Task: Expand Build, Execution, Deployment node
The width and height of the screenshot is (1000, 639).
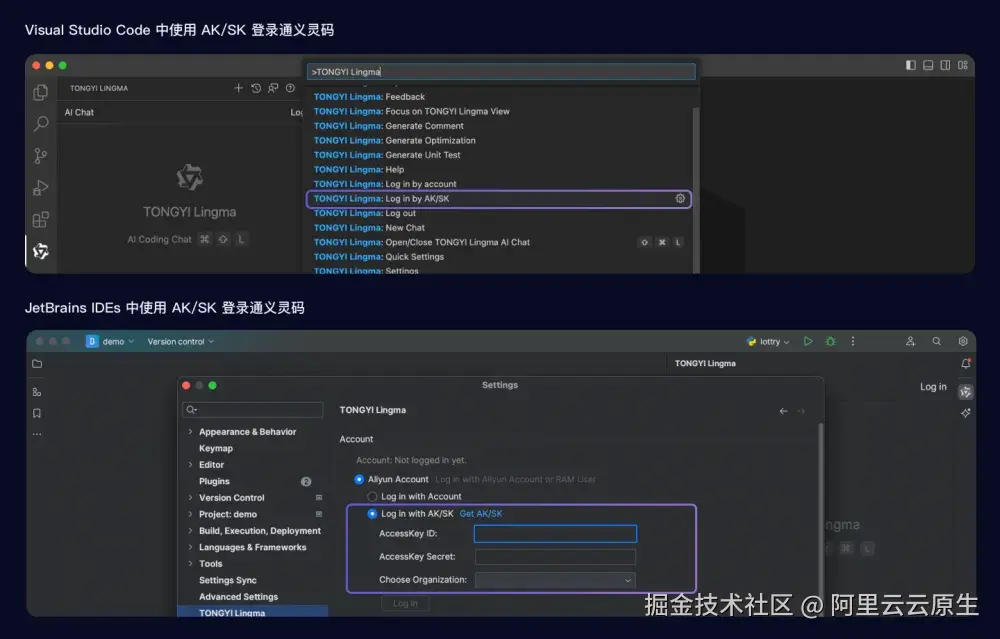Action: coord(190,531)
